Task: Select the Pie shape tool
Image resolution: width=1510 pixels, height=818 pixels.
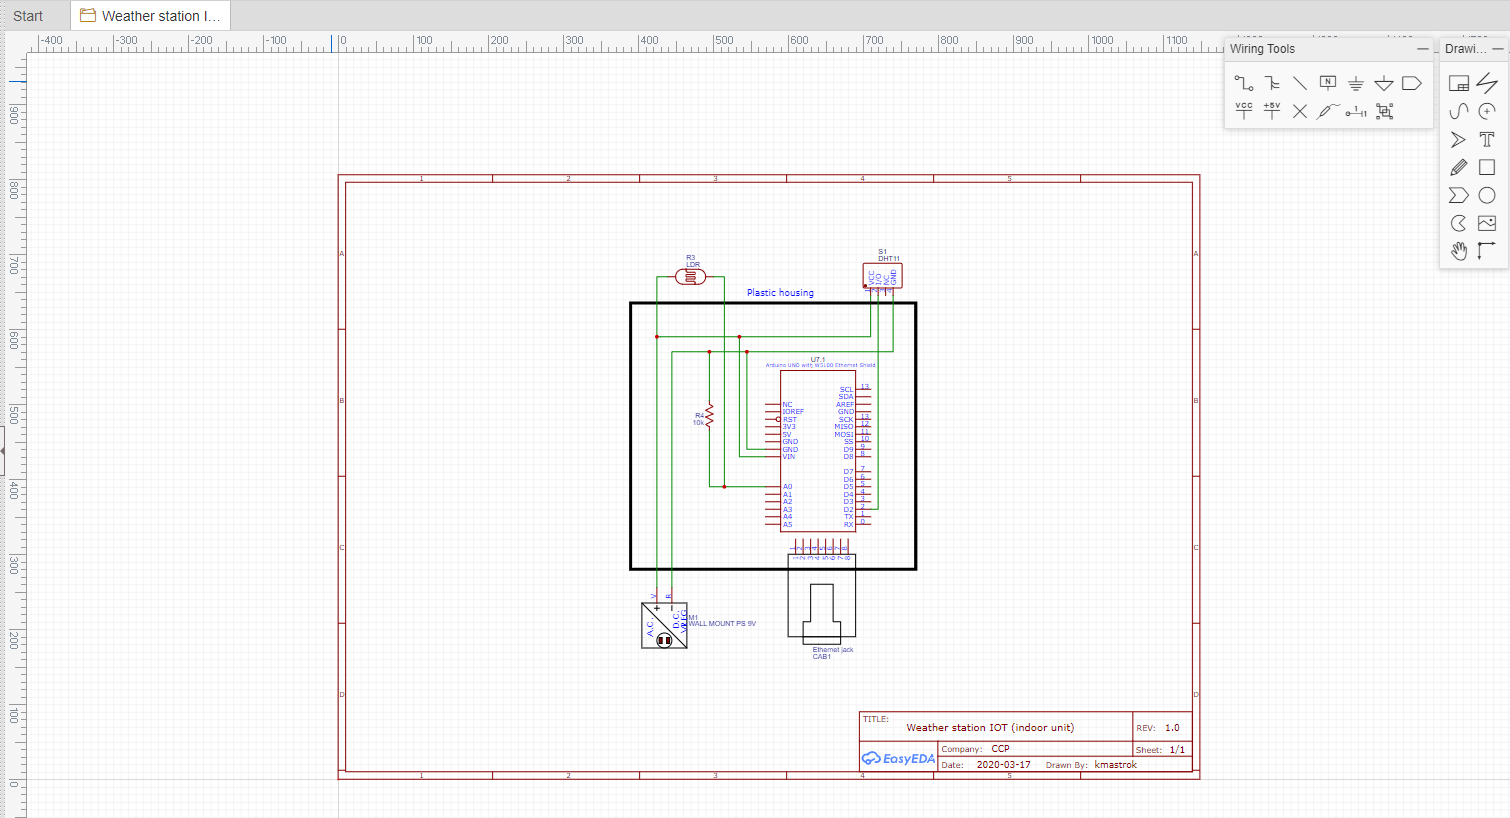Action: tap(1459, 223)
